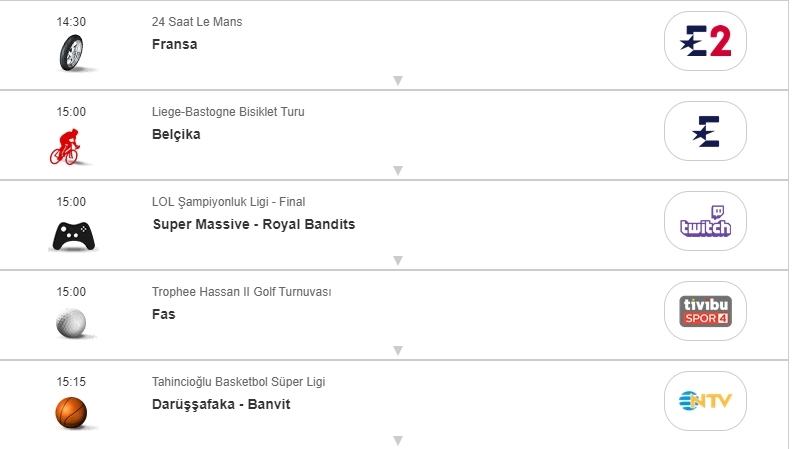Open the Twitch channel logo
This screenshot has height=449, width=792.
[x=705, y=221]
